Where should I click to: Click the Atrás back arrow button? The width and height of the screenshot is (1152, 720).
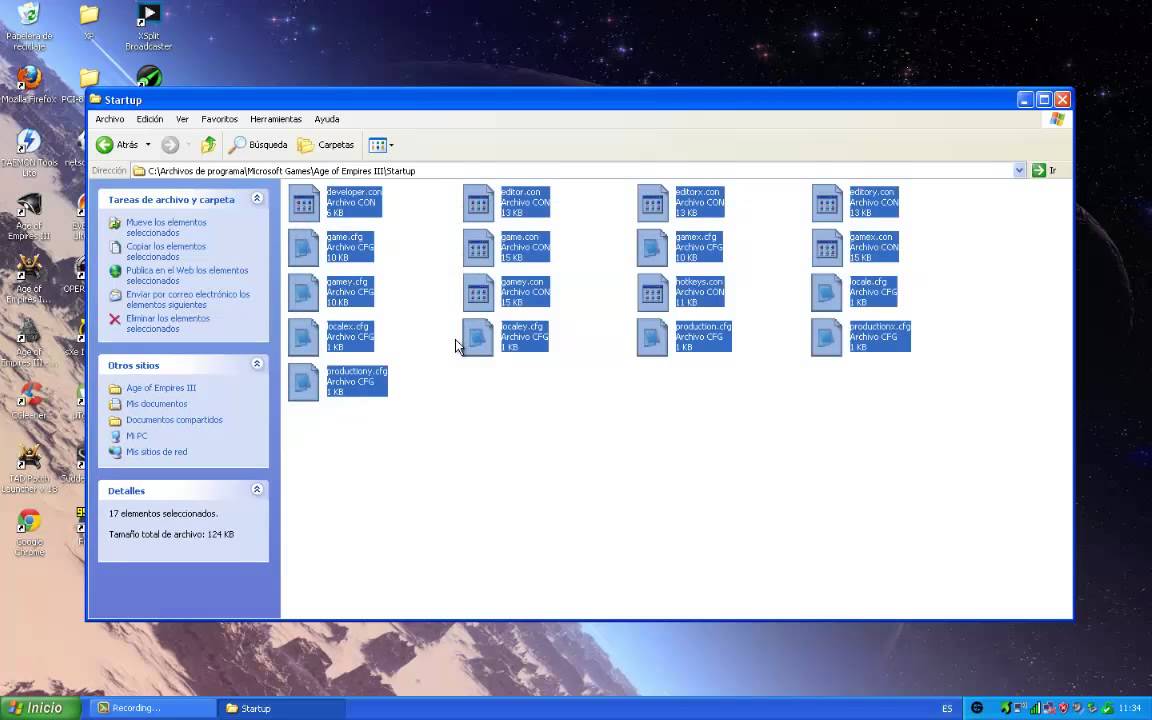(117, 145)
